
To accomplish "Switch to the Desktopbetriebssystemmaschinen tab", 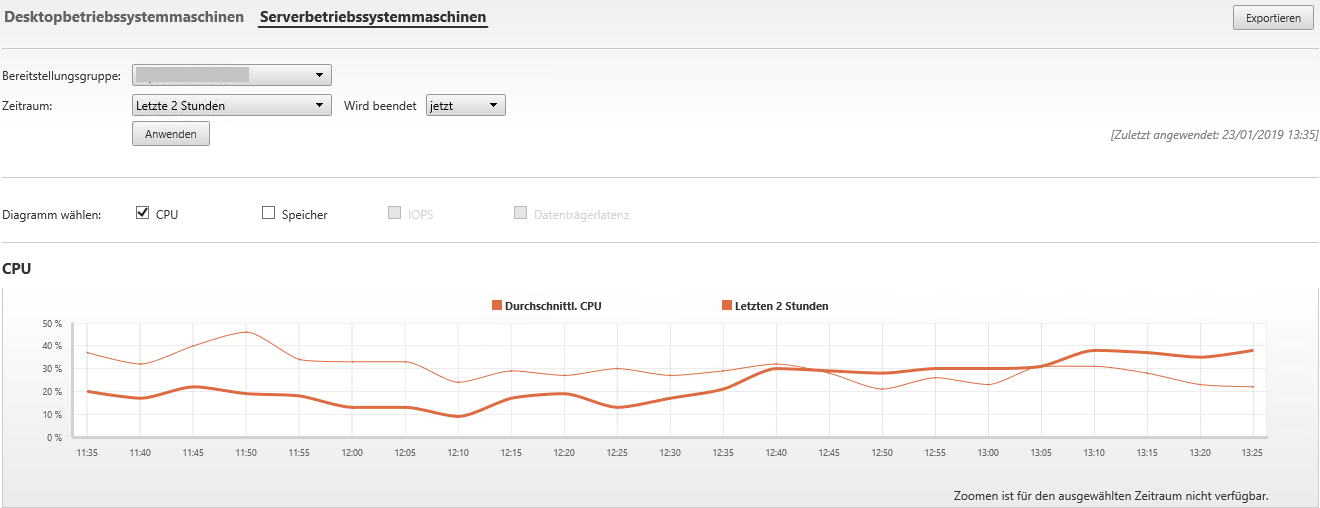I will point(123,17).
